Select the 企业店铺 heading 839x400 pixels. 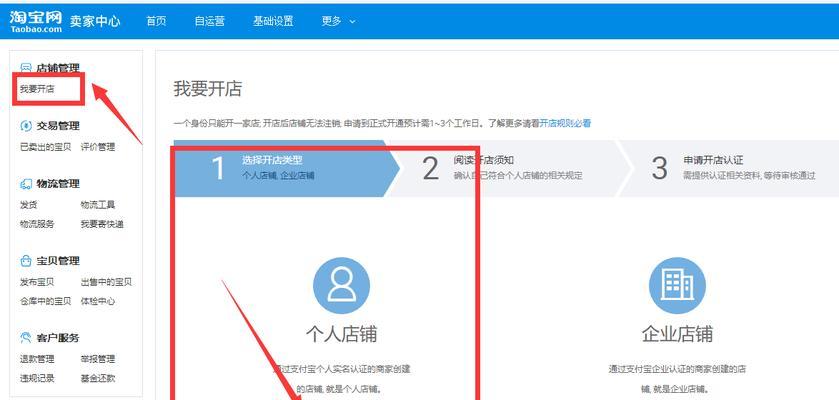[677, 334]
